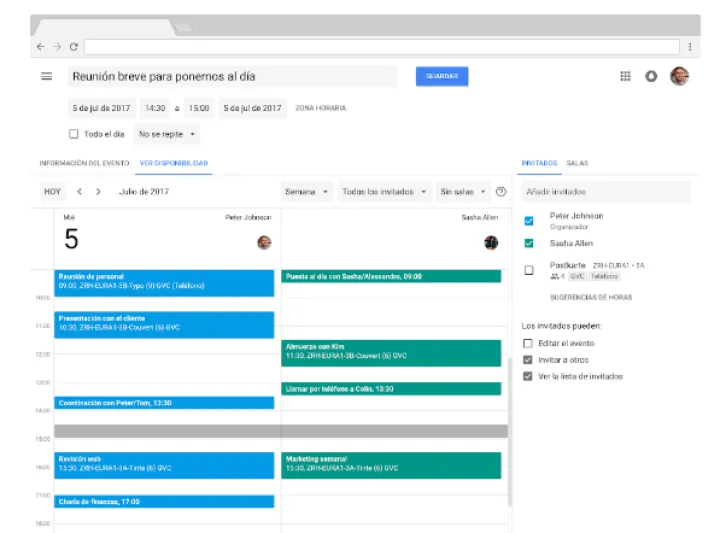Click the help question mark icon

click(501, 191)
